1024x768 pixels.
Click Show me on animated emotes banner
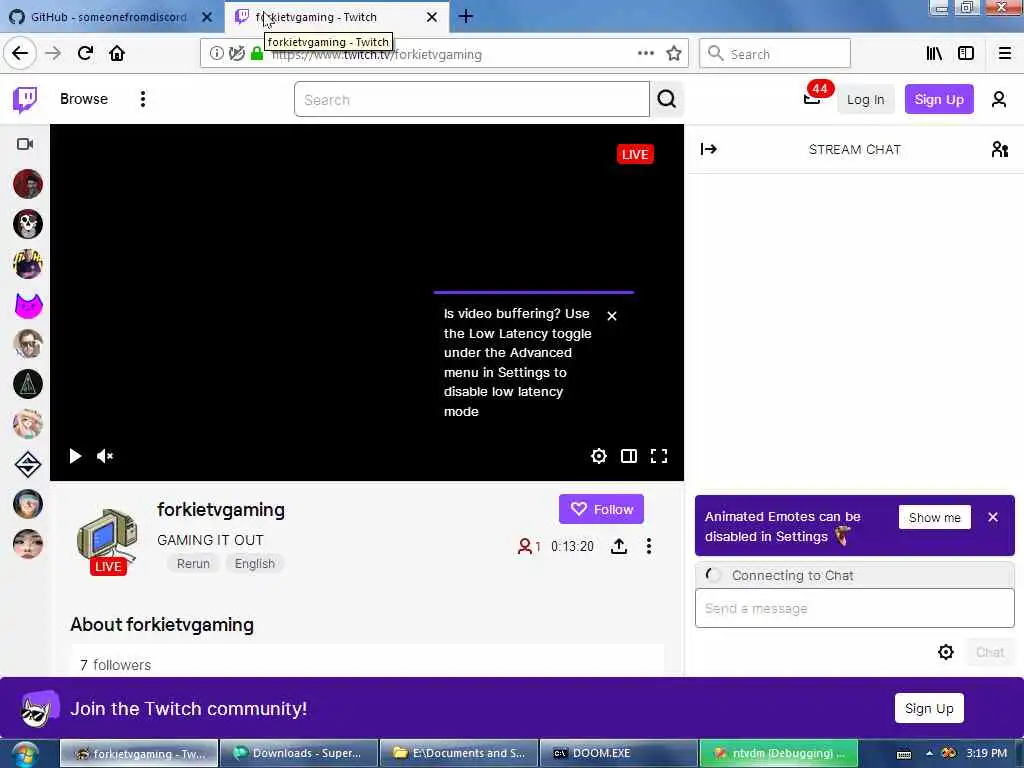click(935, 517)
